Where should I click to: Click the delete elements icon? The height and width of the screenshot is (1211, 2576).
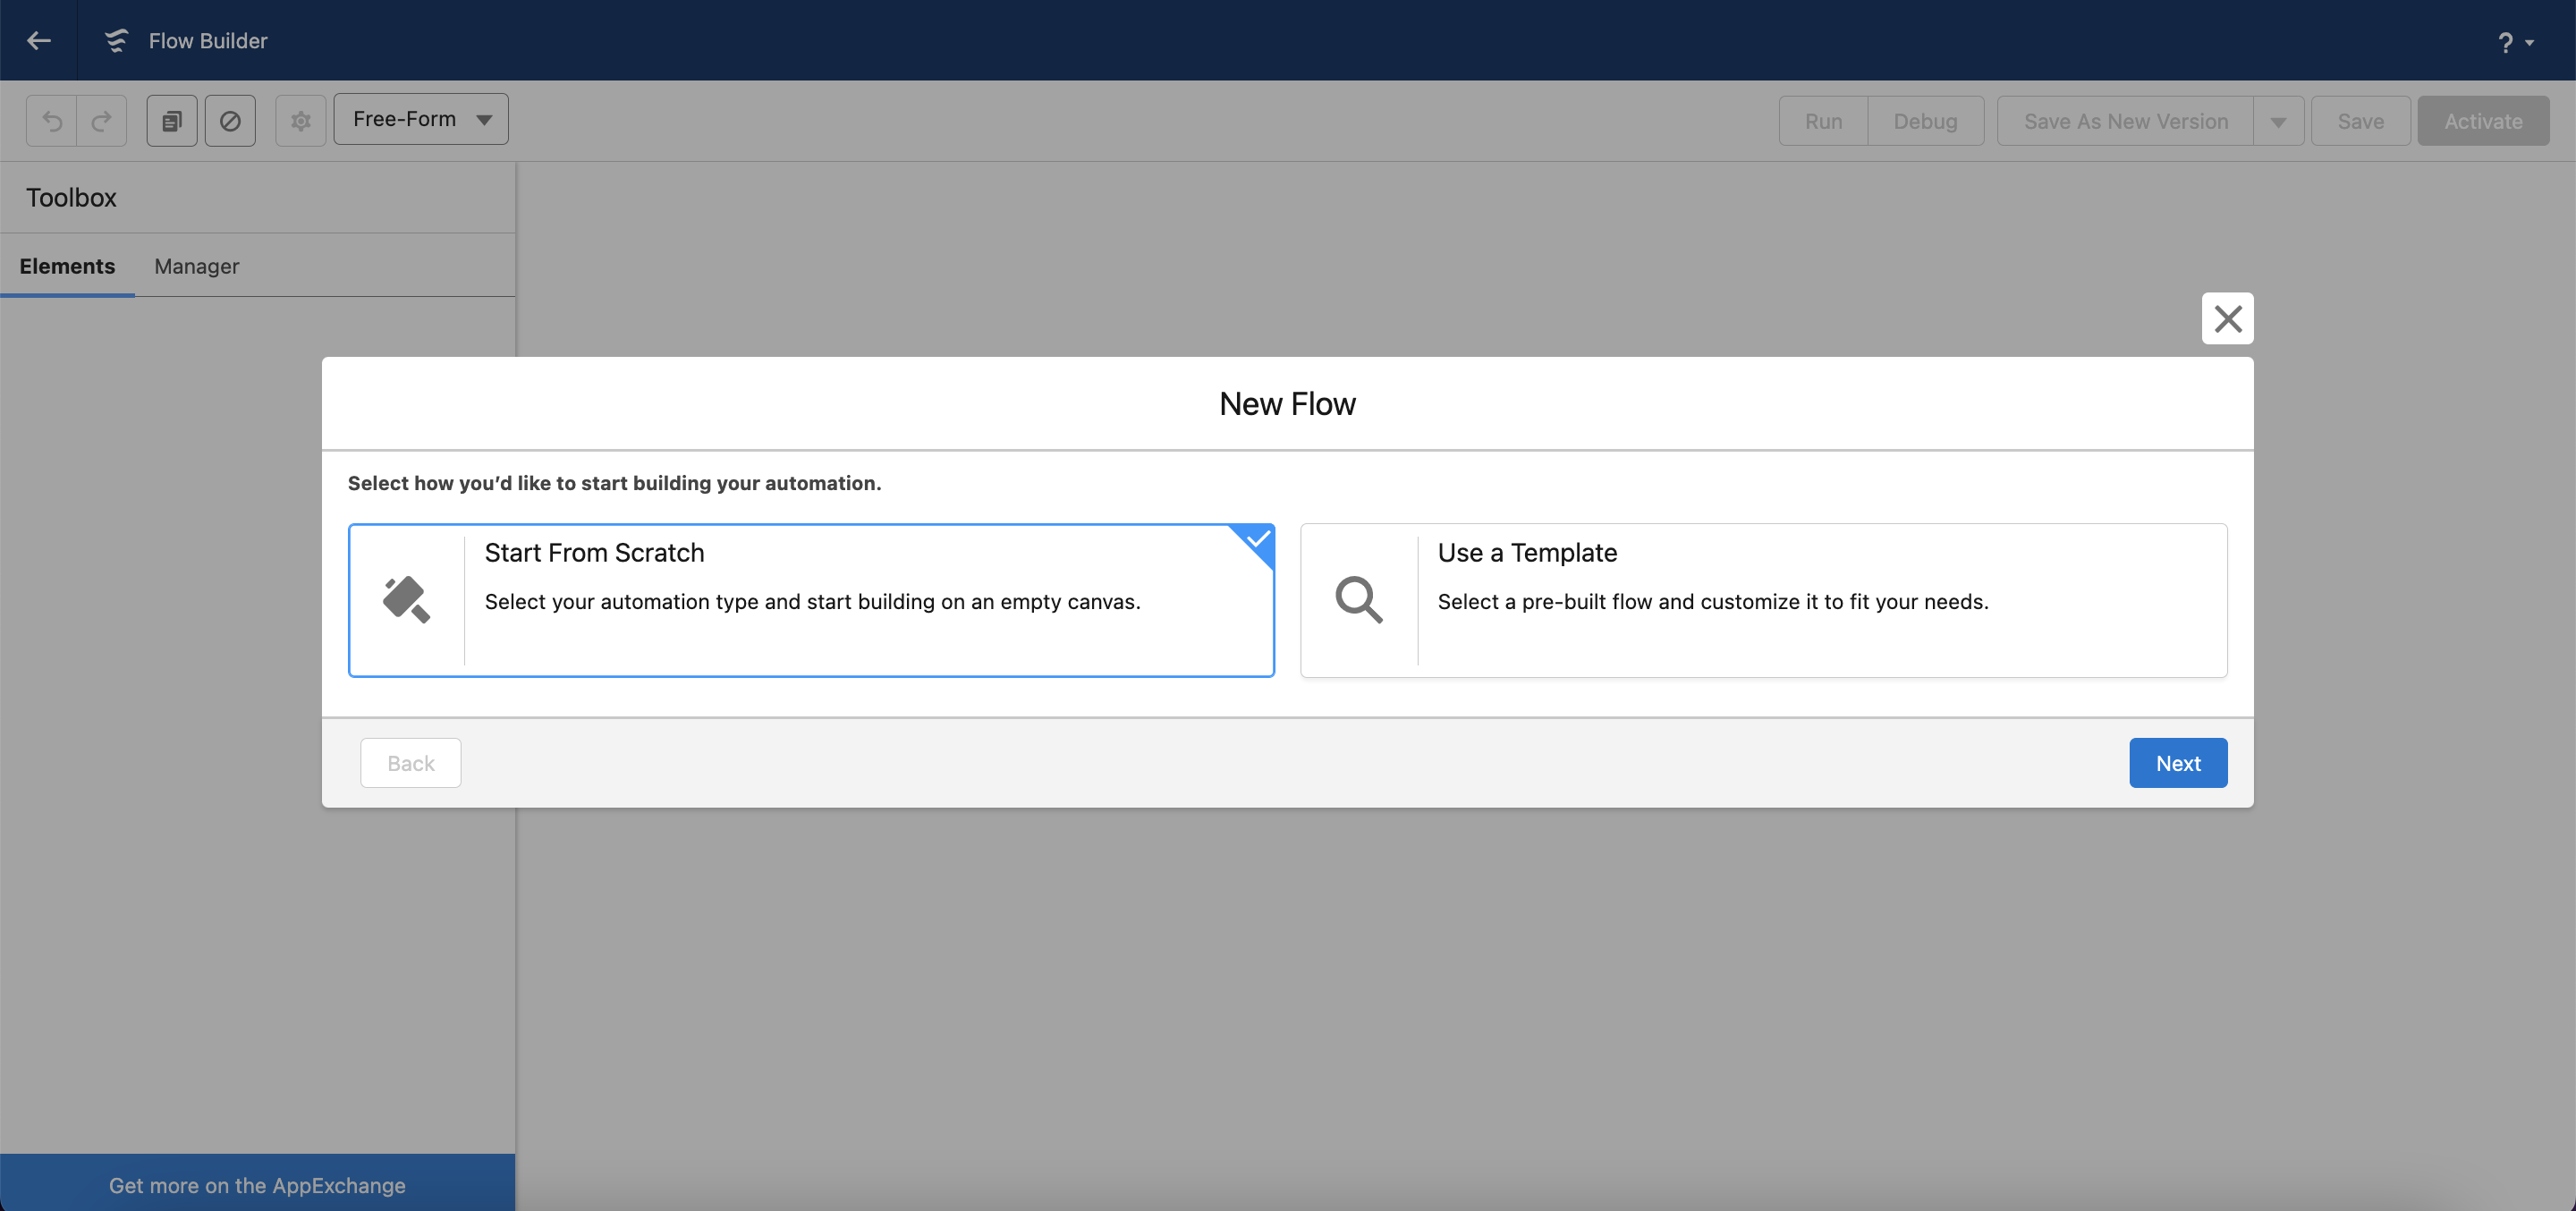click(x=230, y=120)
